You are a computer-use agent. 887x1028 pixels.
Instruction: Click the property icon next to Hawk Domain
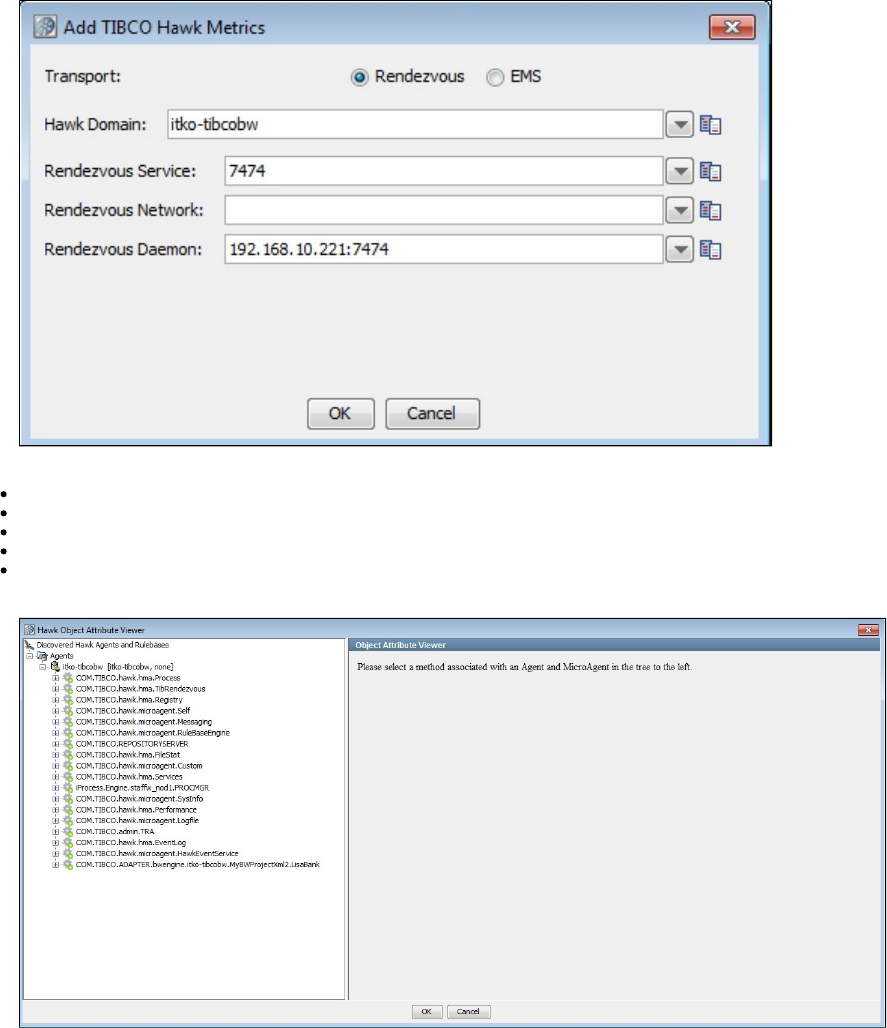tap(710, 125)
